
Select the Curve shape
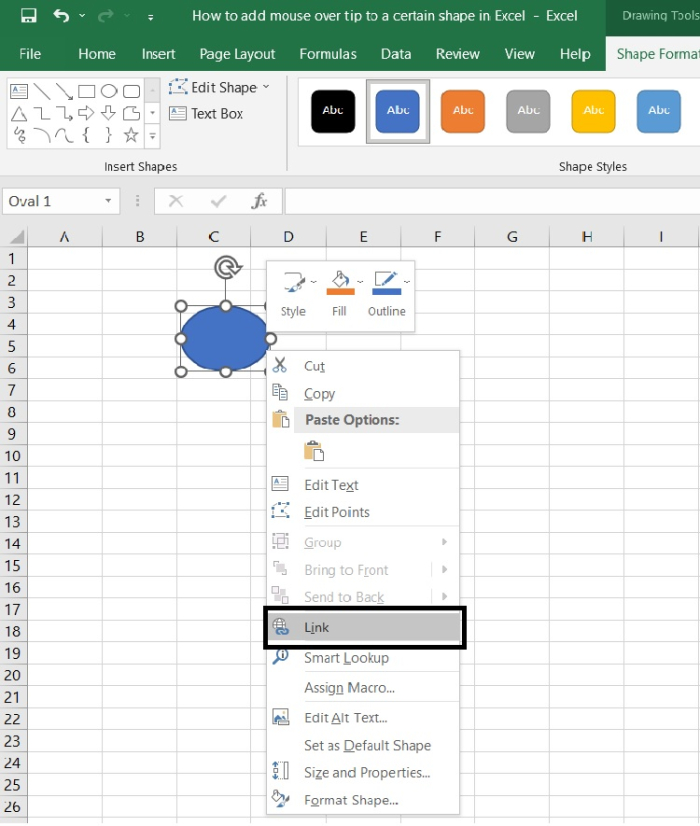(64, 135)
